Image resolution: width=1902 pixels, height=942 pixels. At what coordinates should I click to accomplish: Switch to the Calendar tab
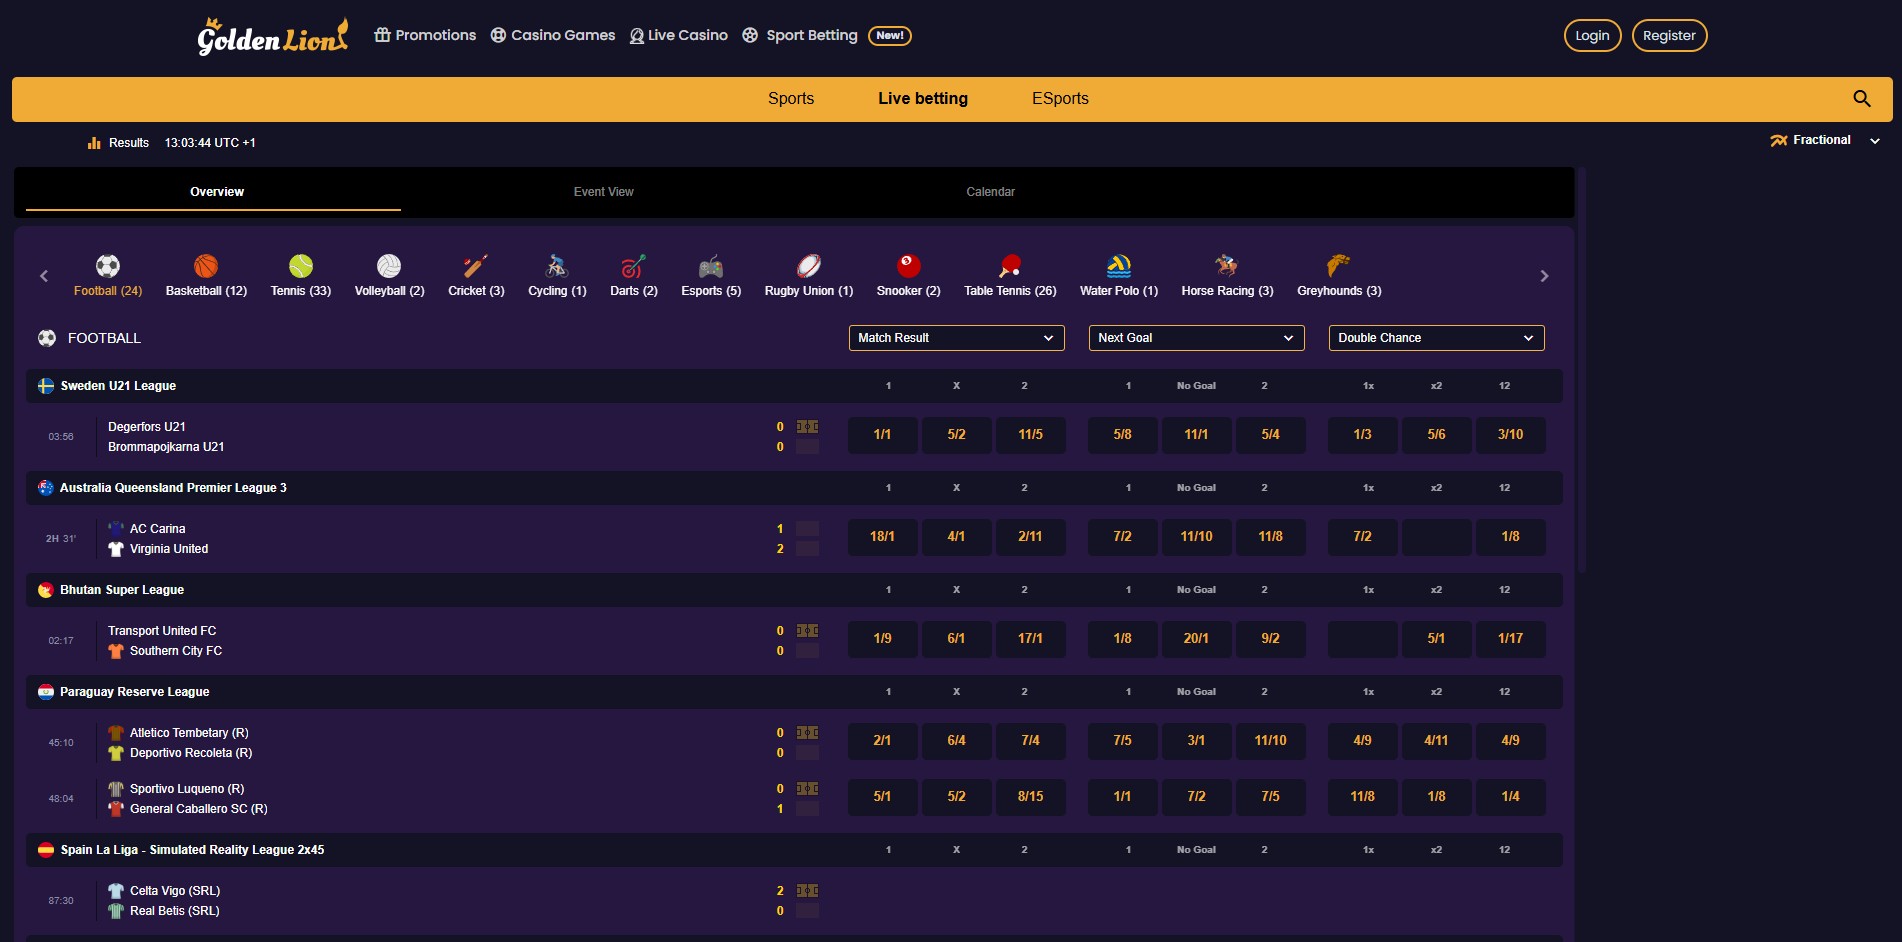(x=990, y=191)
